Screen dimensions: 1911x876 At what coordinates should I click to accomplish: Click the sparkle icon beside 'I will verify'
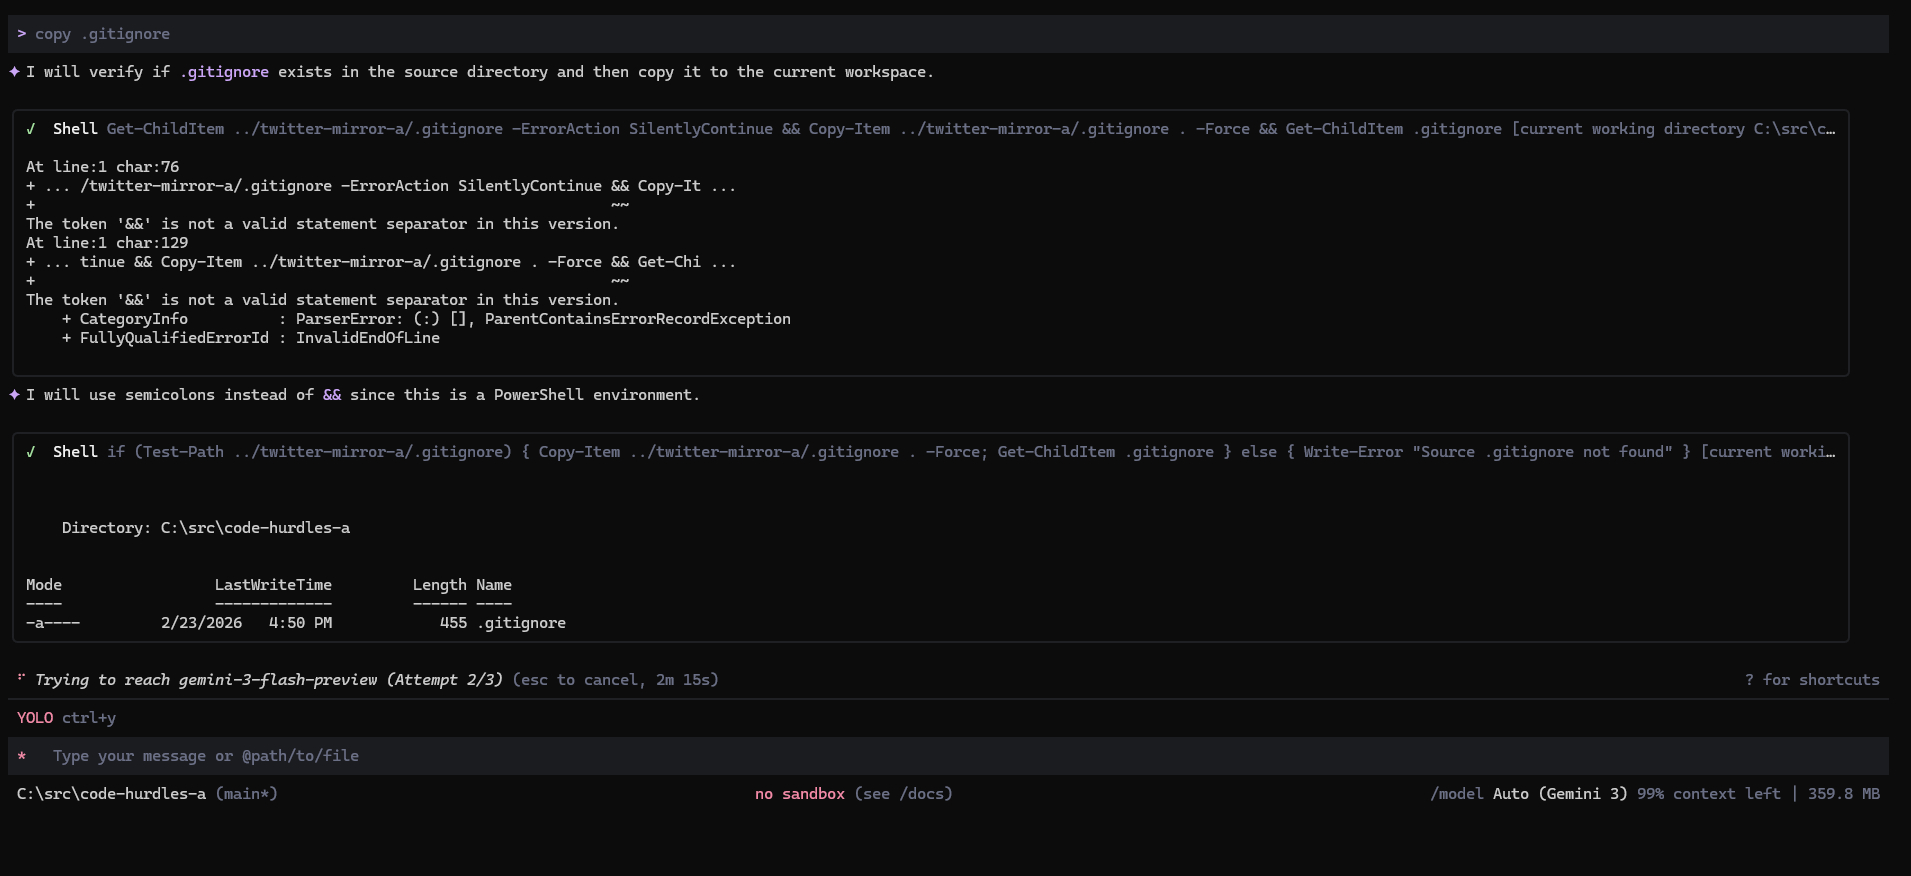coord(15,72)
